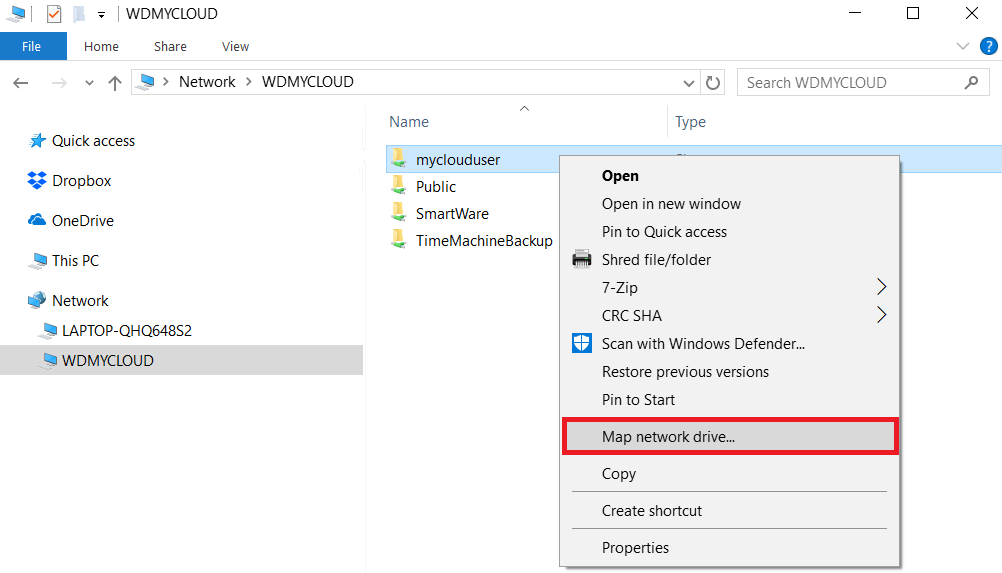Choose Map network drive in context menu
1002x573 pixels.
tap(730, 437)
